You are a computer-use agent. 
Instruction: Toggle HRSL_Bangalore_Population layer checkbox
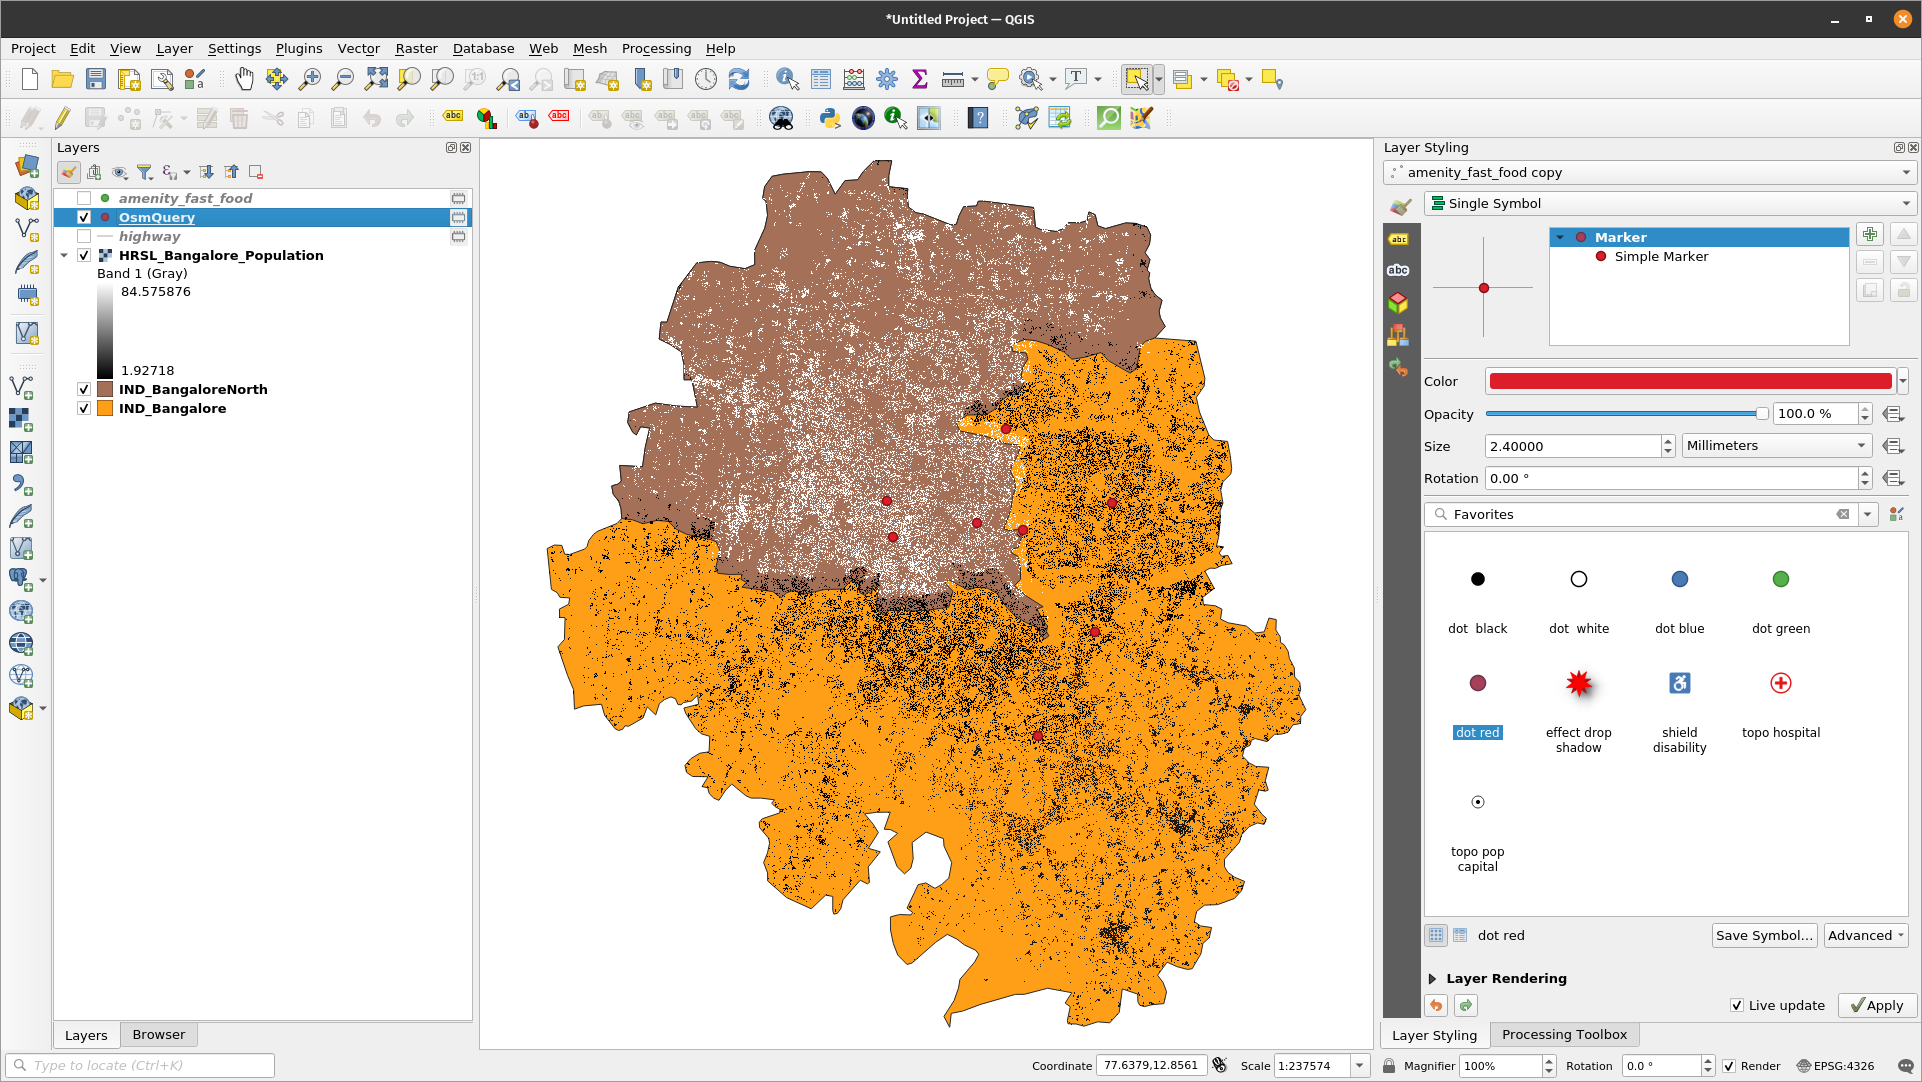point(84,255)
